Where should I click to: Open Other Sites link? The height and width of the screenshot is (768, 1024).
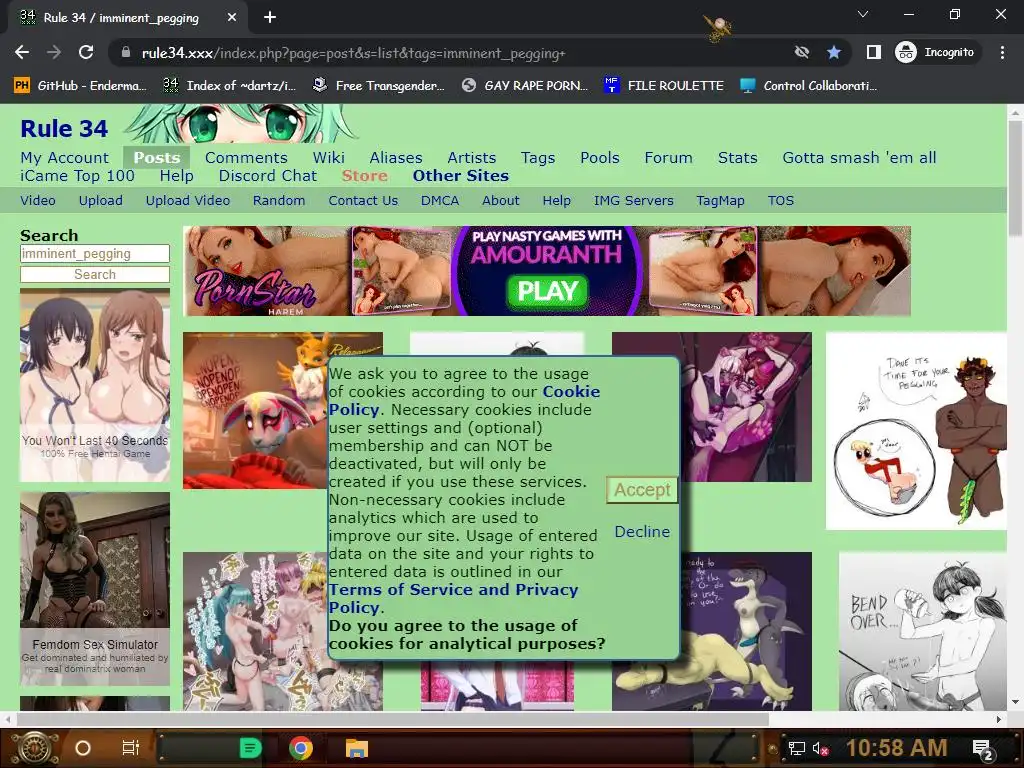460,176
